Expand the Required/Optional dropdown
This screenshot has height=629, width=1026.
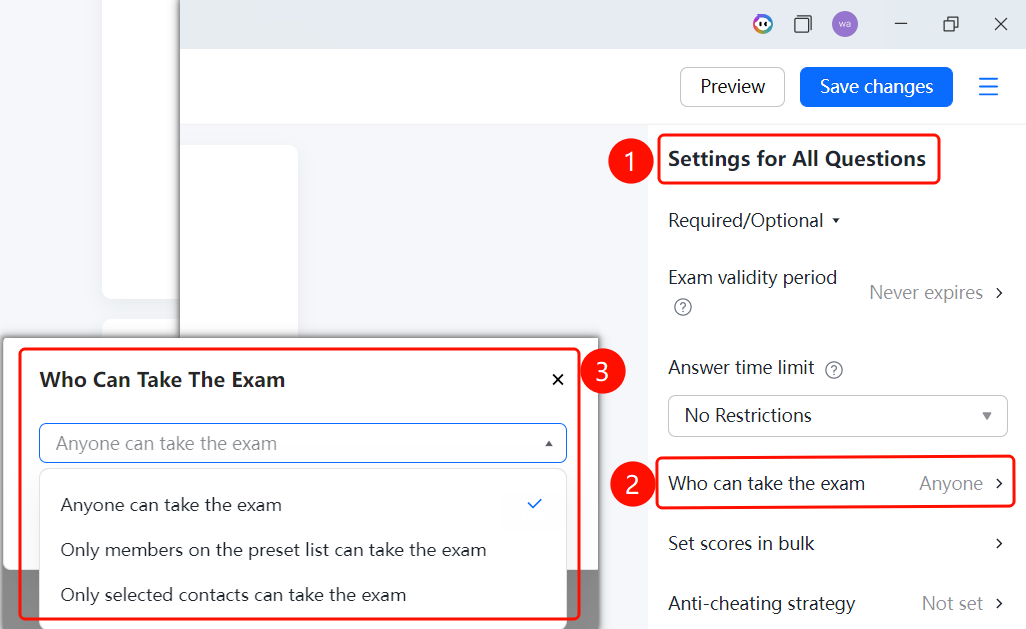point(754,221)
